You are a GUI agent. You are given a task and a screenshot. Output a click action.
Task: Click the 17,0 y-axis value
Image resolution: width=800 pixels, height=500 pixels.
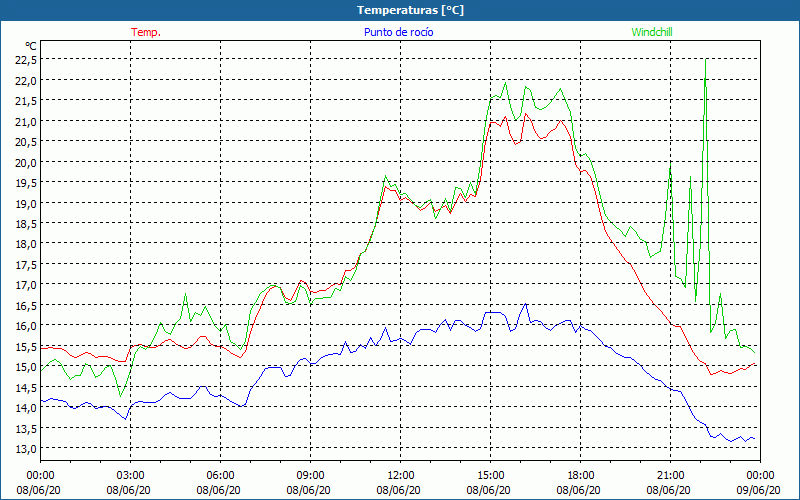26,284
